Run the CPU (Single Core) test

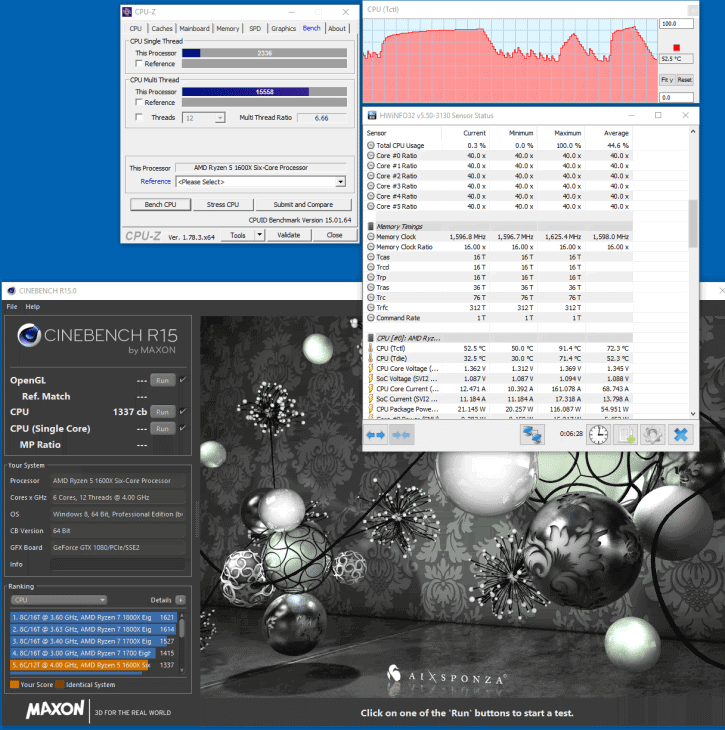pos(163,428)
